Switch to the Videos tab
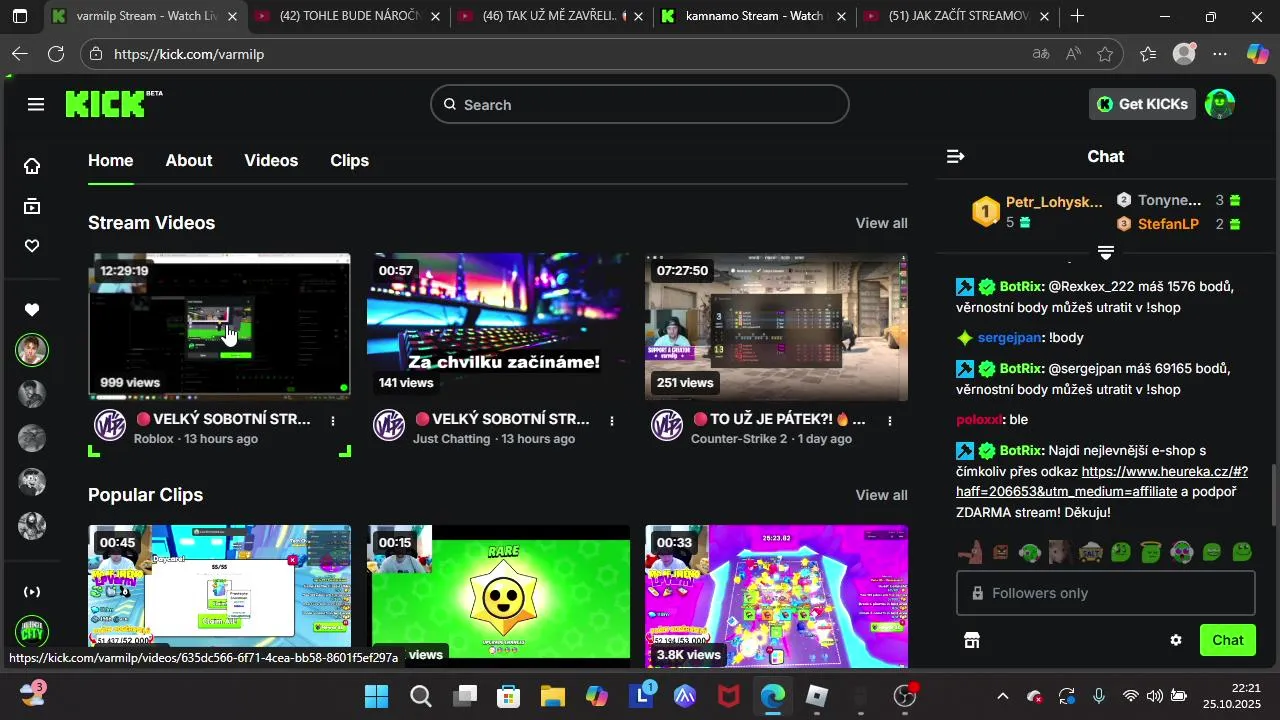 coord(271,160)
